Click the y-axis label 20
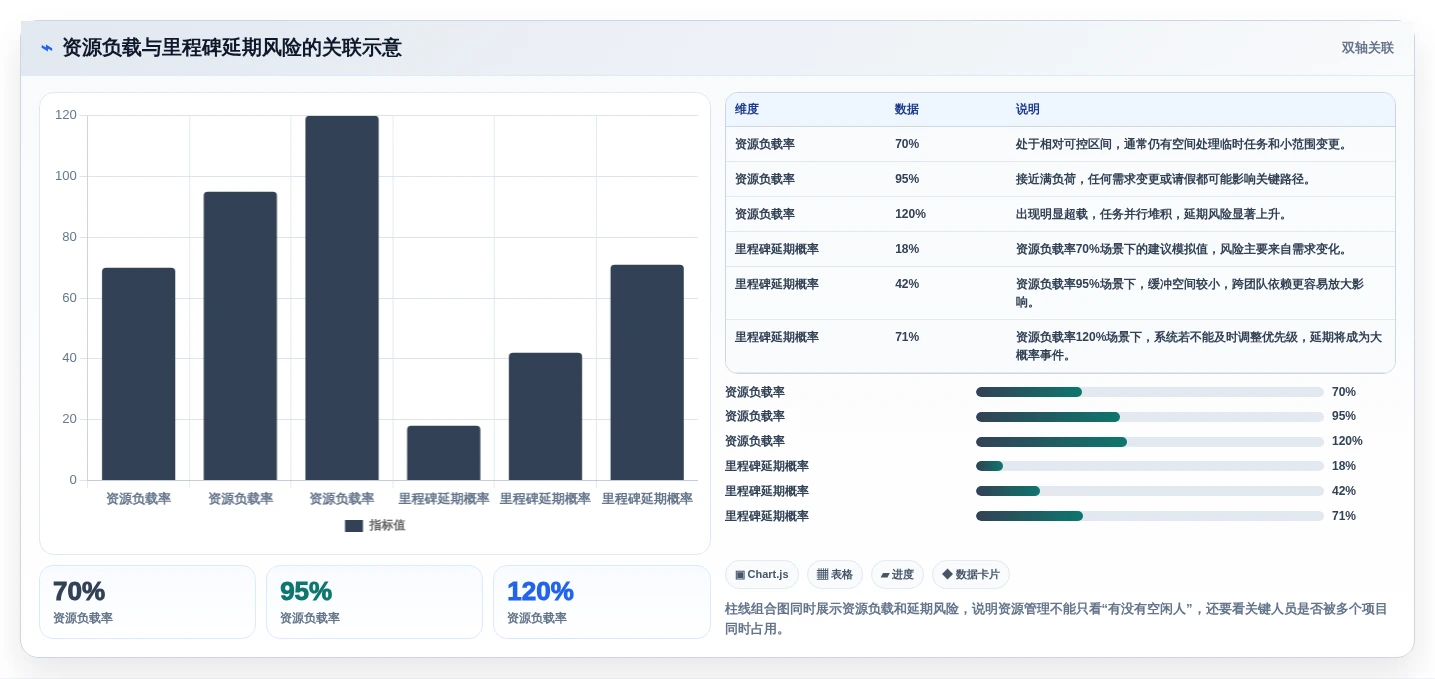Screen dimensions: 1435x679 click(69, 419)
